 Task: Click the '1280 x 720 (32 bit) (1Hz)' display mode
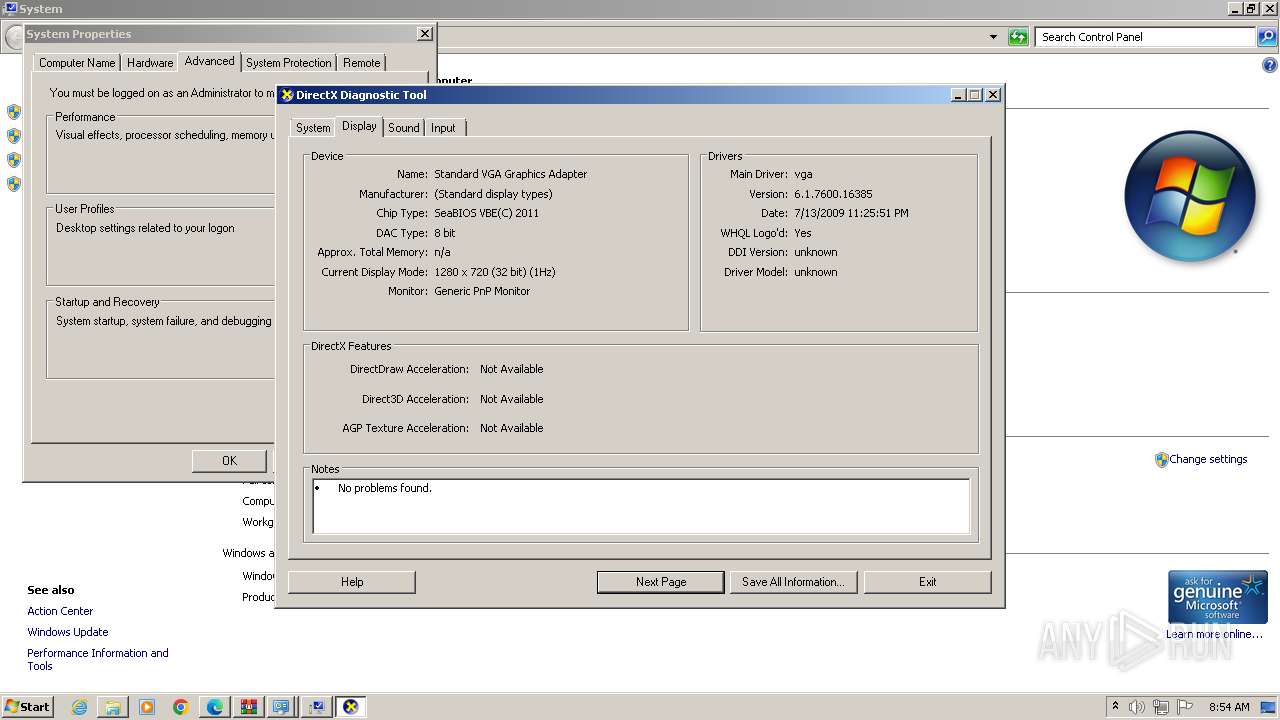click(494, 272)
